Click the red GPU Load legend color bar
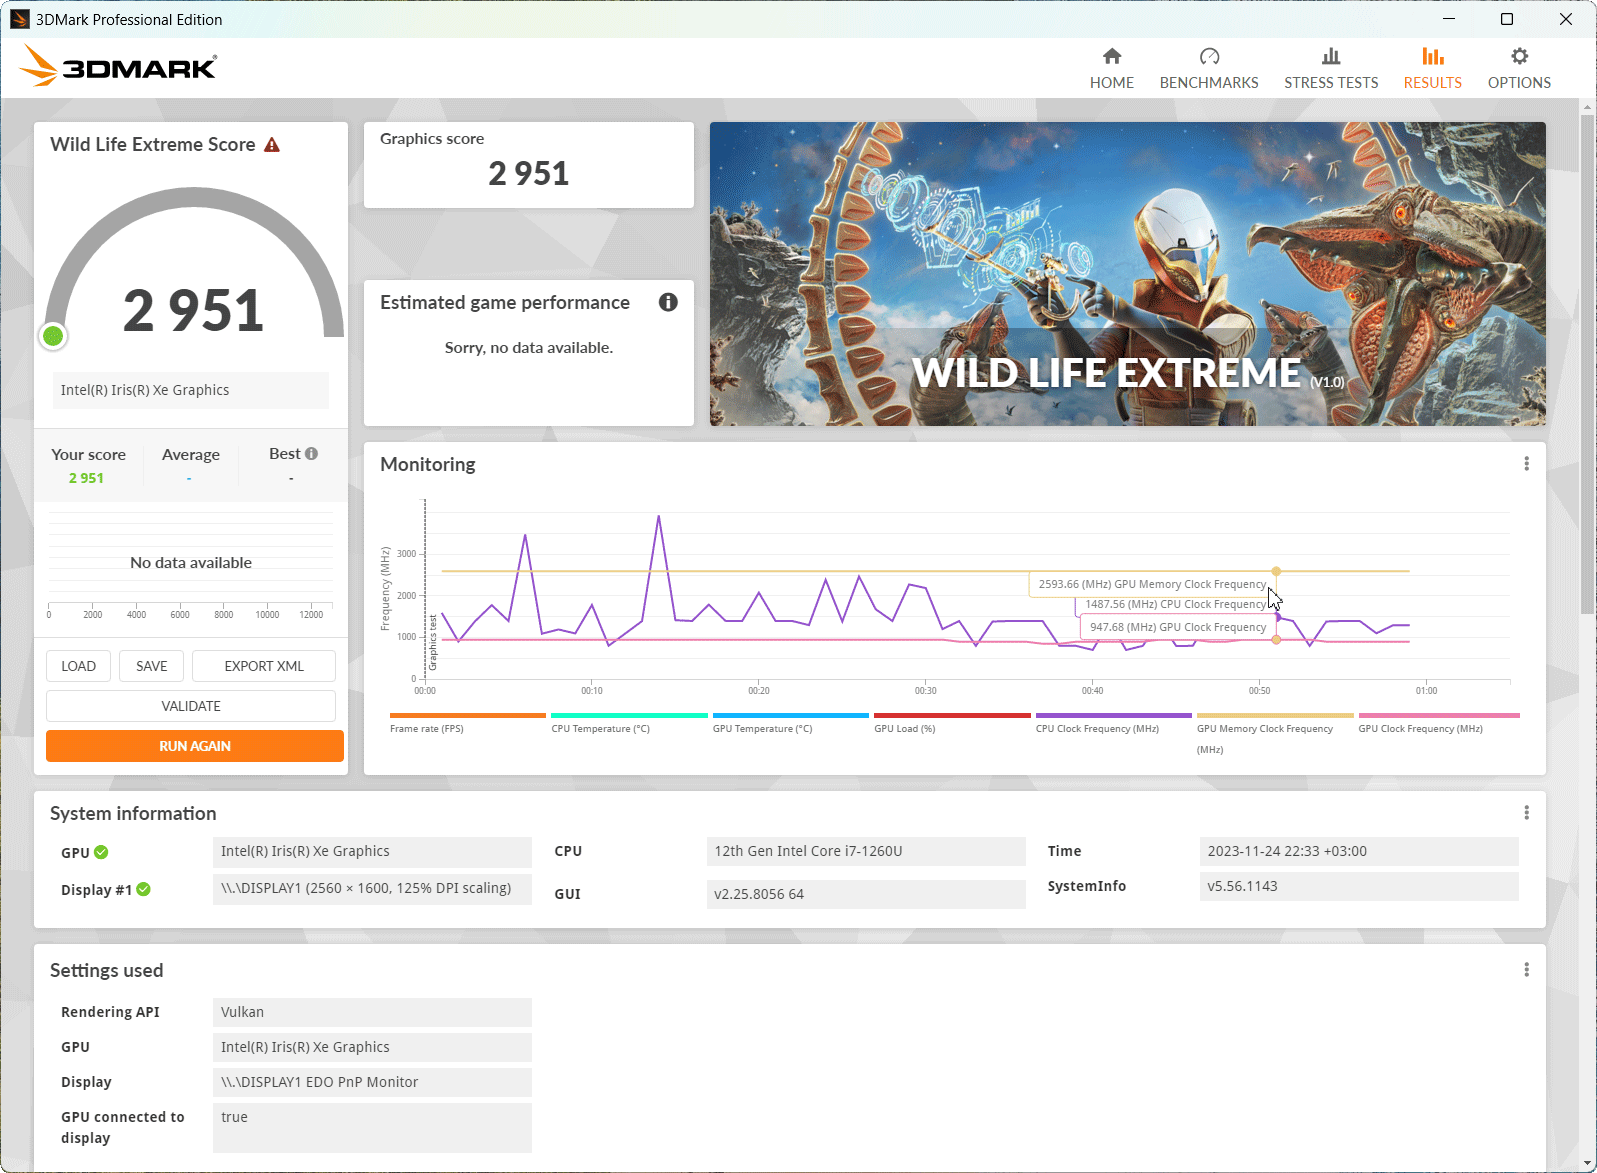The image size is (1597, 1173). tap(952, 715)
